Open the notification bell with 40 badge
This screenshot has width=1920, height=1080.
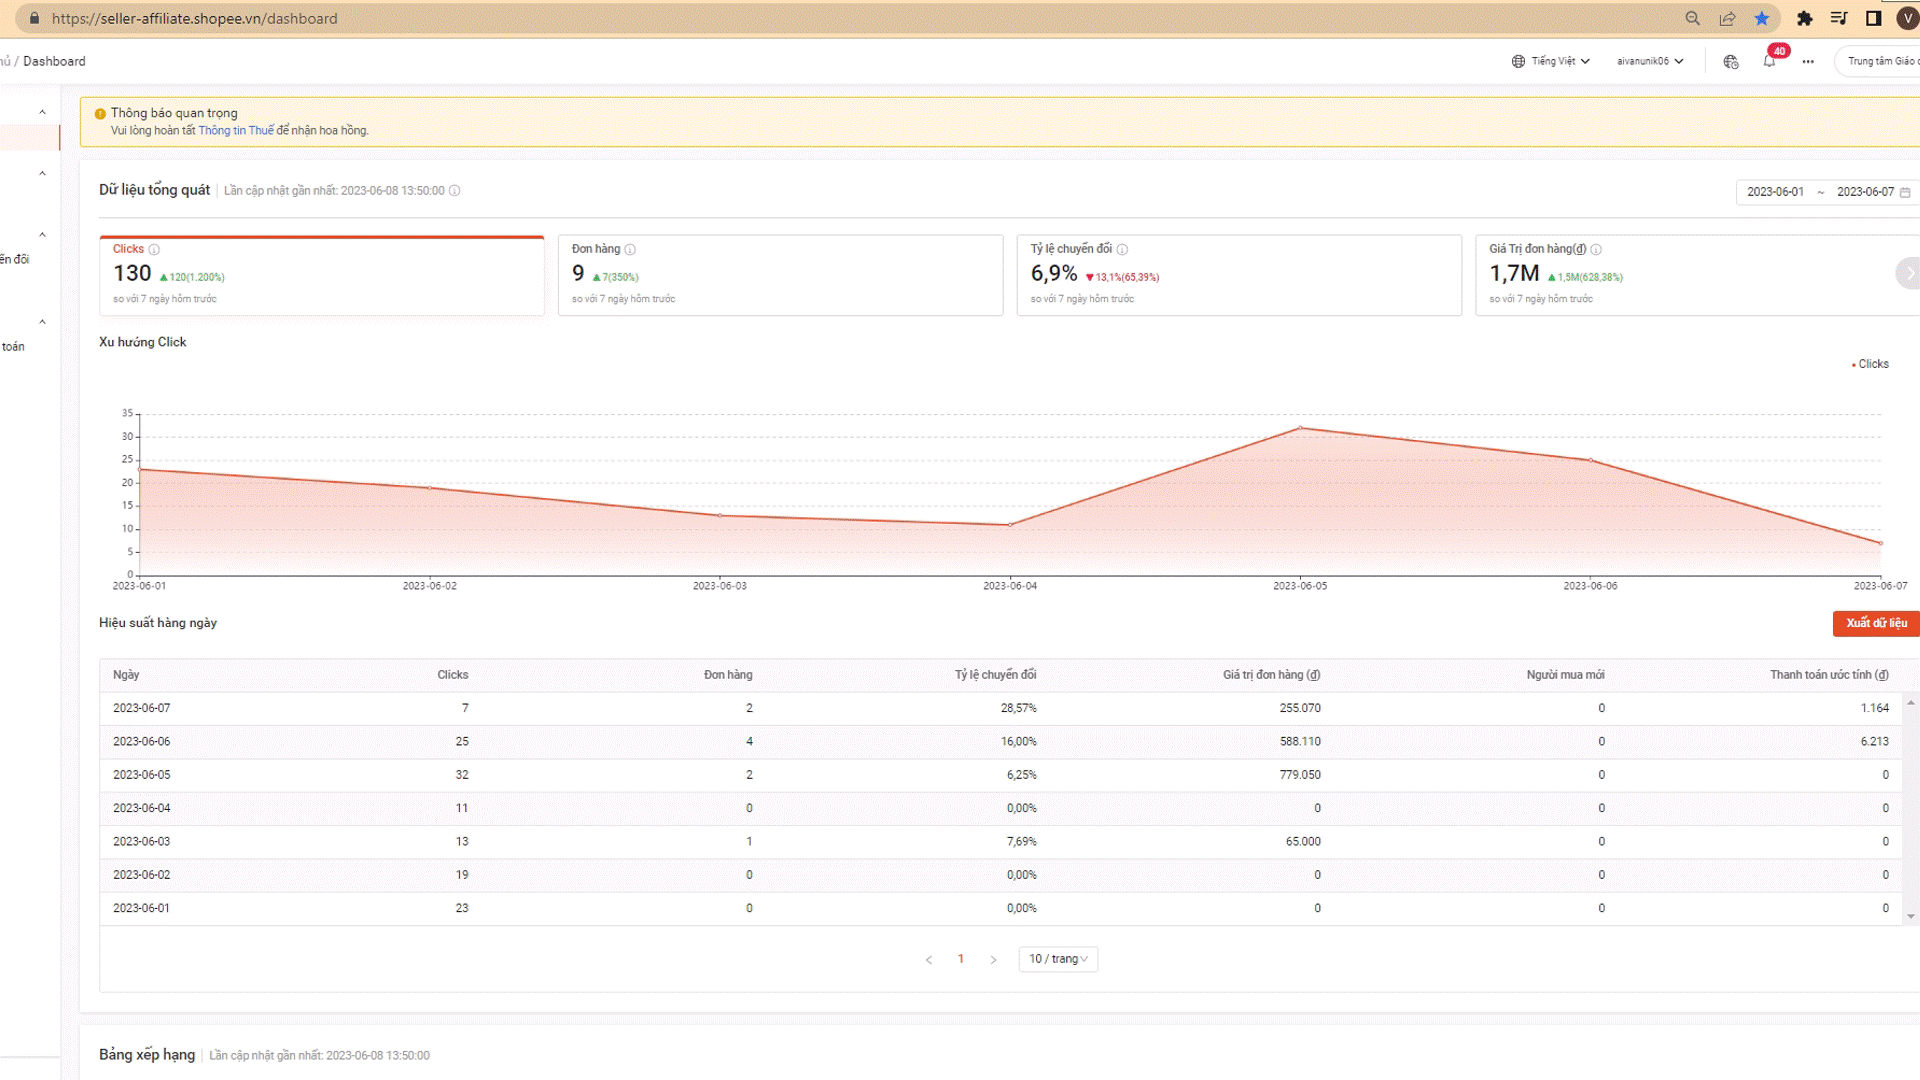pos(1769,61)
